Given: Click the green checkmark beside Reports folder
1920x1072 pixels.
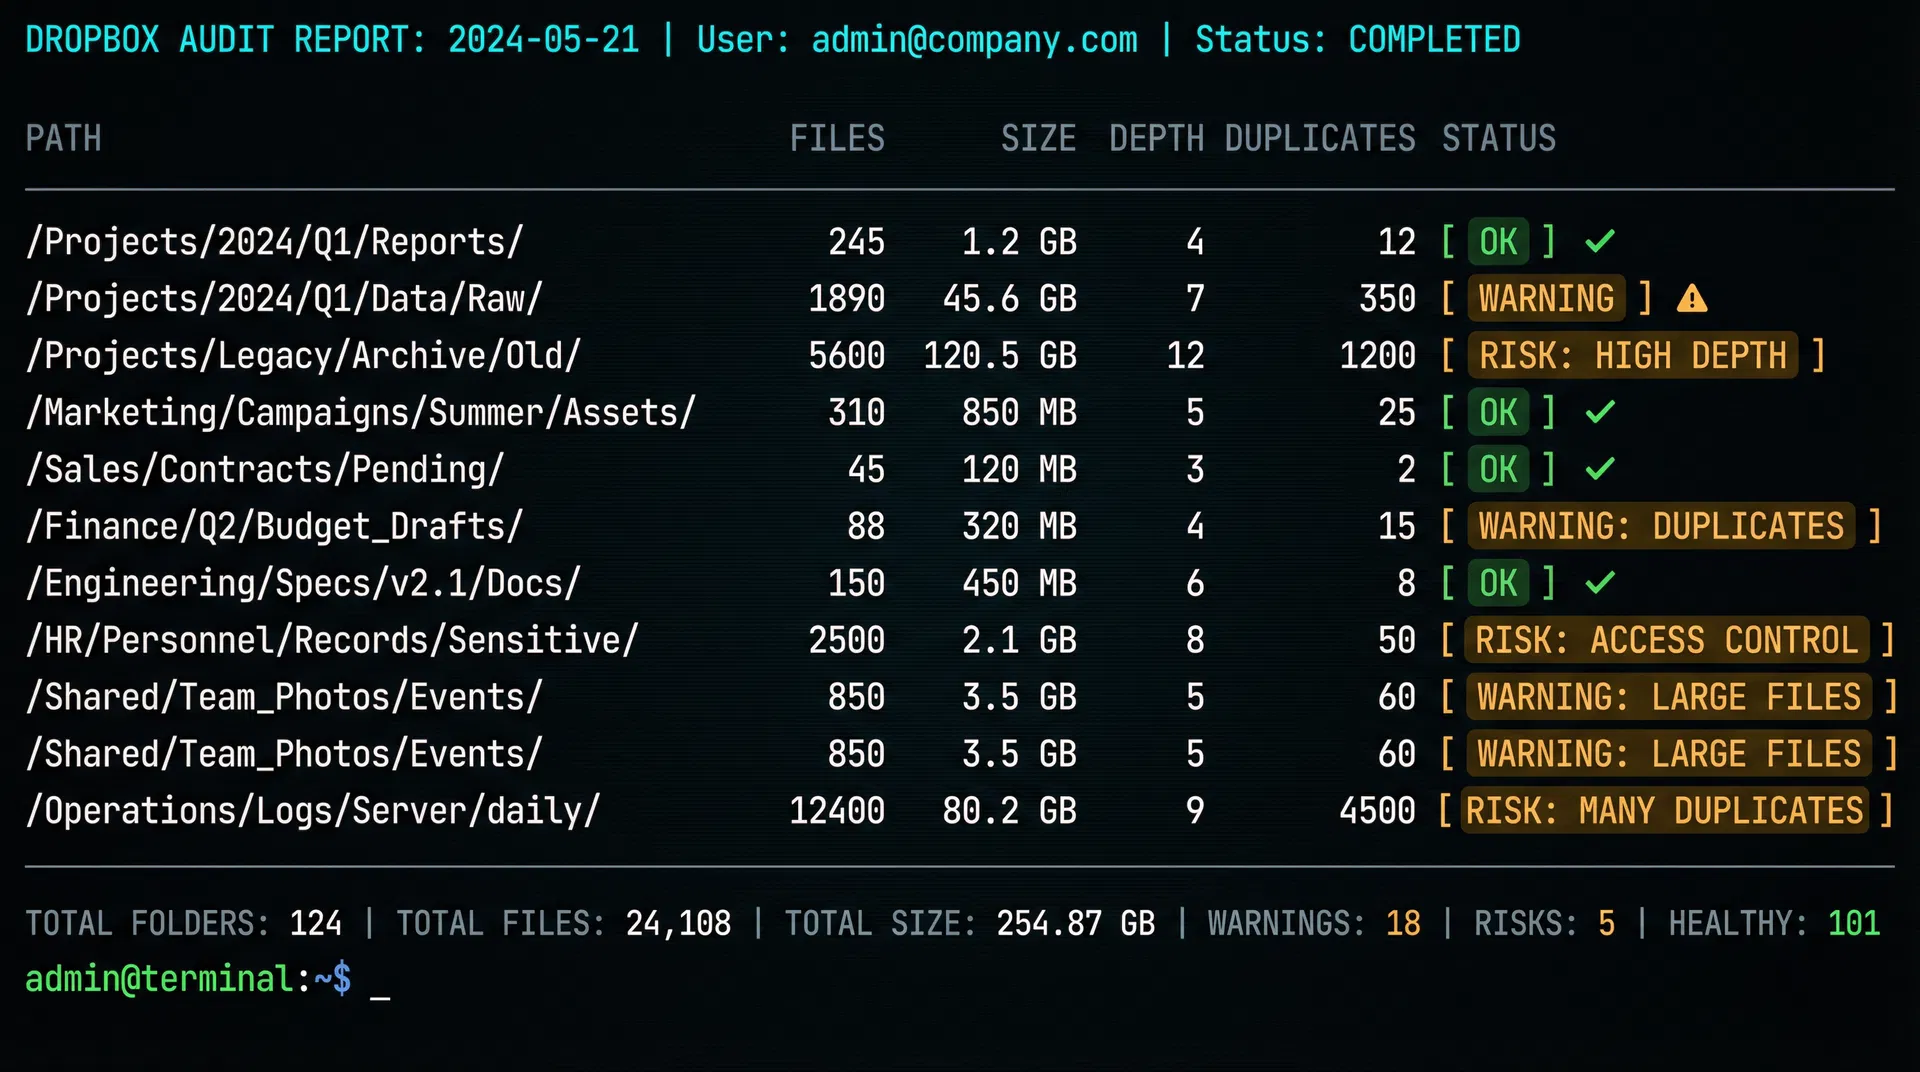Looking at the screenshot, I should click(x=1600, y=241).
